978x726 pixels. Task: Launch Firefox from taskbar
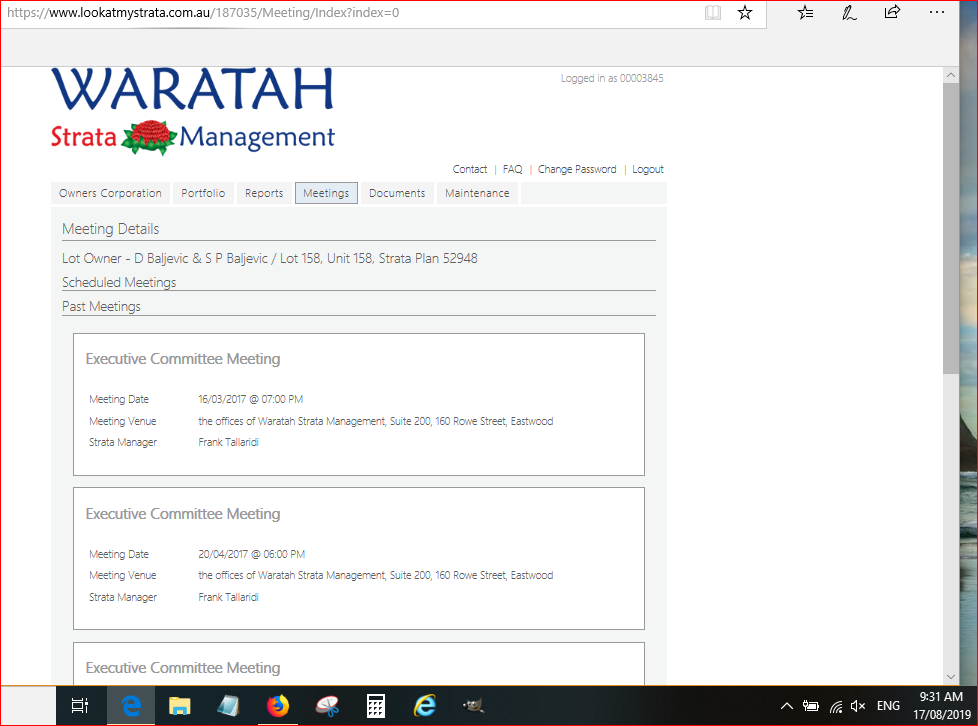coord(278,705)
